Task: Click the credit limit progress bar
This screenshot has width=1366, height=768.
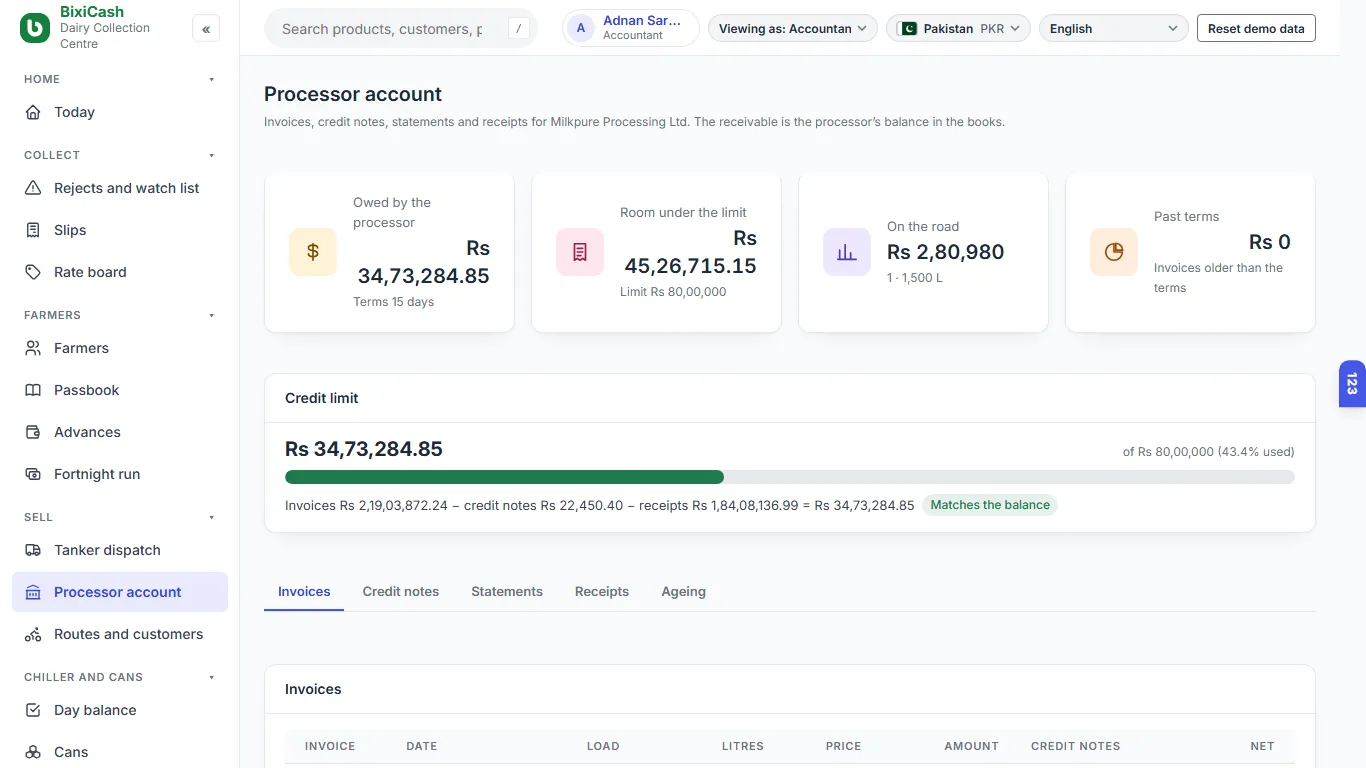Action: [790, 477]
